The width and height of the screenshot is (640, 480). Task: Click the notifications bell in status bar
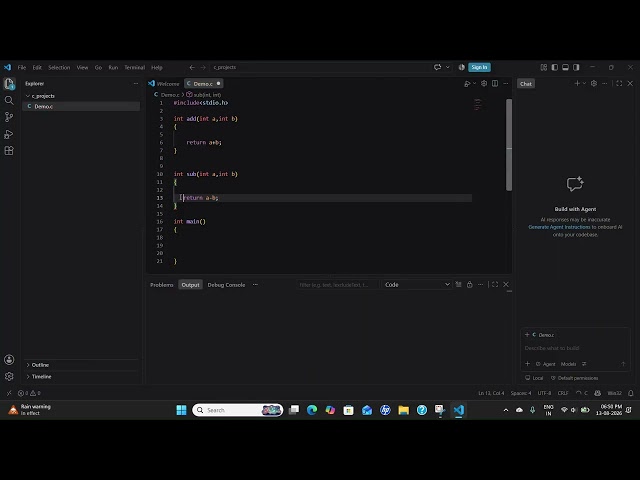631,393
